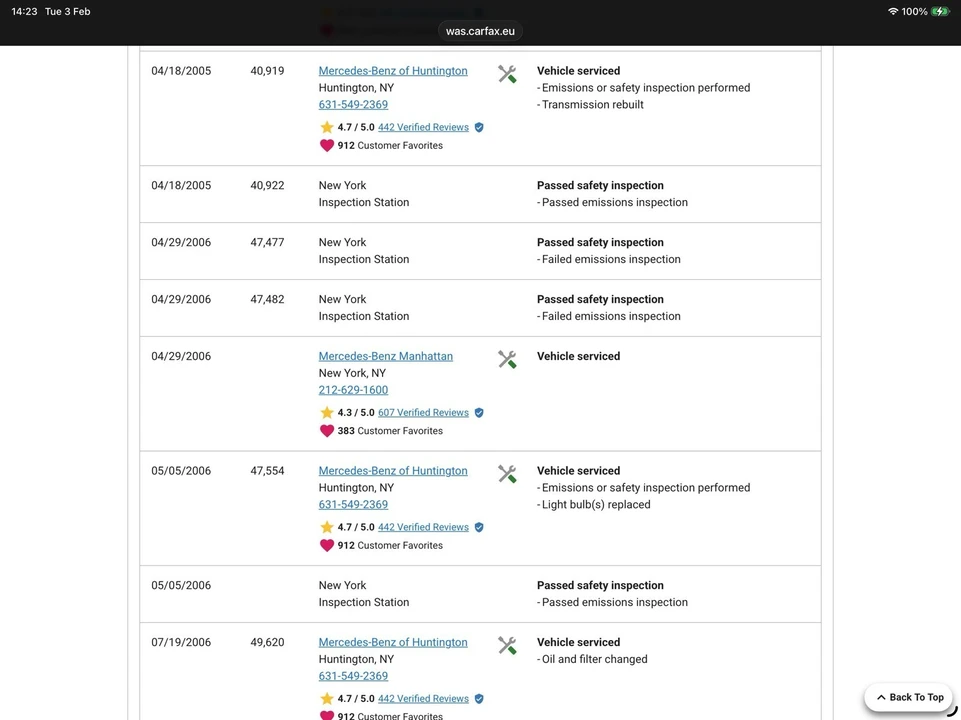The height and width of the screenshot is (720, 961).
Task: Click the date 07/19/2006
Action: tap(181, 643)
